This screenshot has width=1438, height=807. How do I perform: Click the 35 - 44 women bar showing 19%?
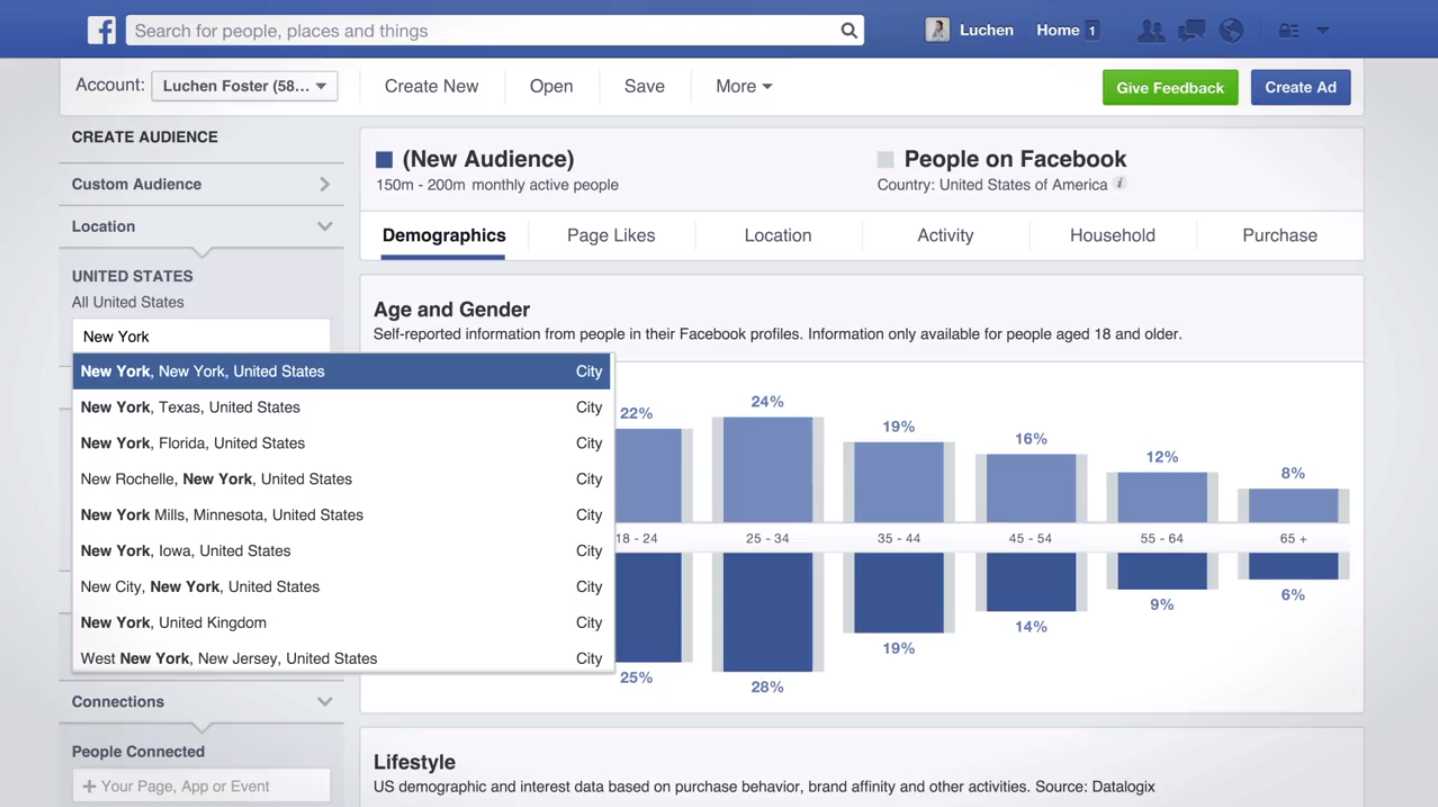coord(898,482)
